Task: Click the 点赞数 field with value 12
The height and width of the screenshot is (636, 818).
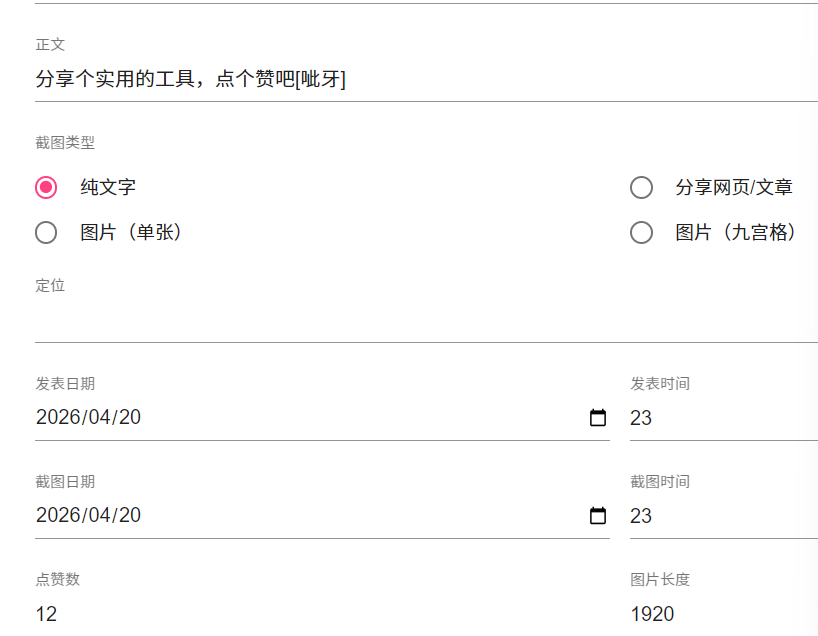Action: (x=300, y=614)
